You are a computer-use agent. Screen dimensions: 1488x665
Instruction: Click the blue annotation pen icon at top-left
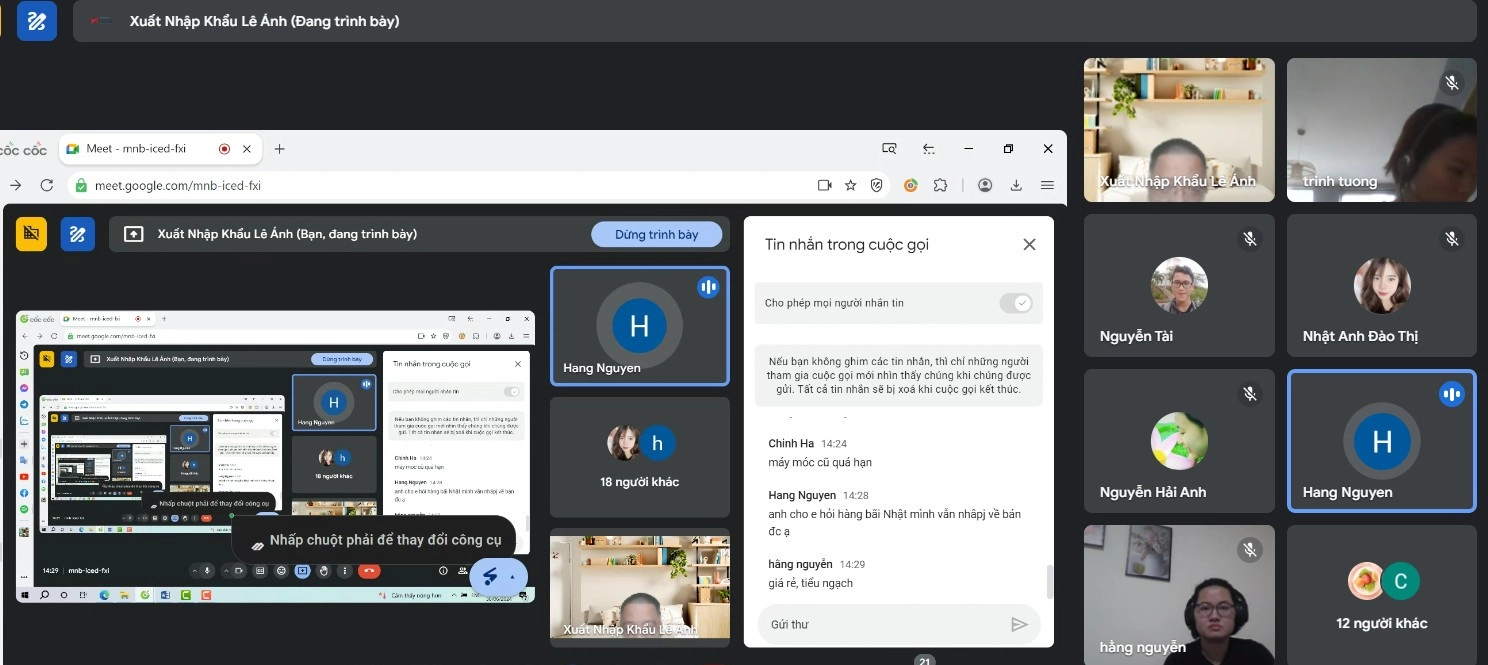pyautogui.click(x=37, y=21)
